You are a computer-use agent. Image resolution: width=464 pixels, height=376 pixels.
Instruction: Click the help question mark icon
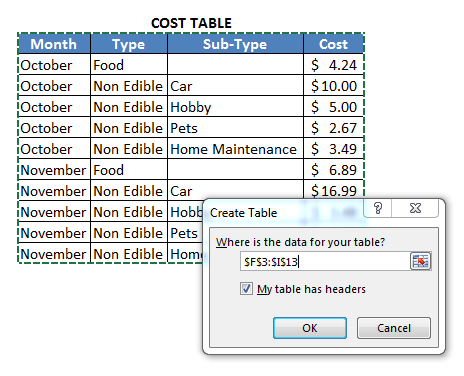coord(378,208)
